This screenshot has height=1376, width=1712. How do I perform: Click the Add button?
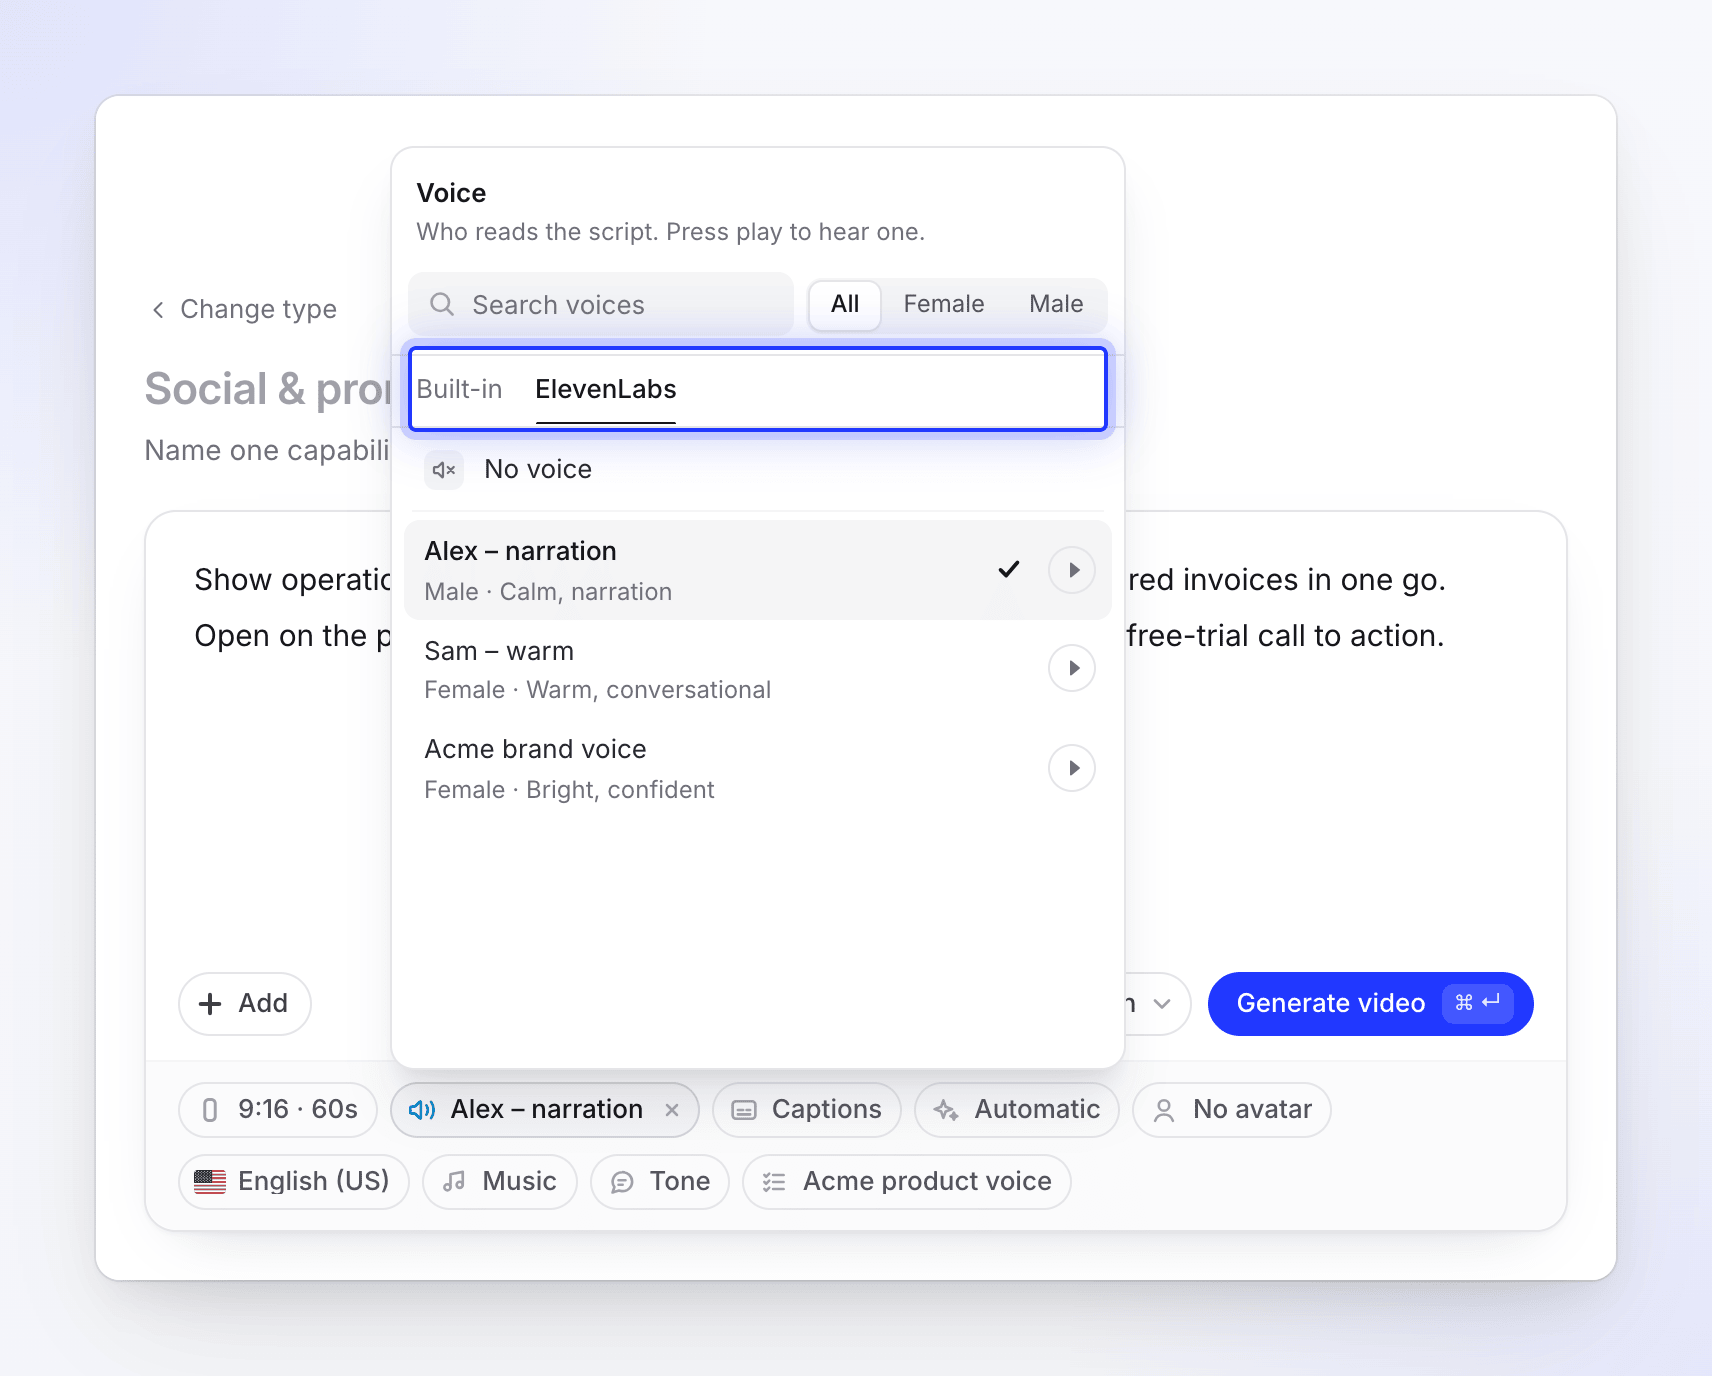pos(245,1004)
